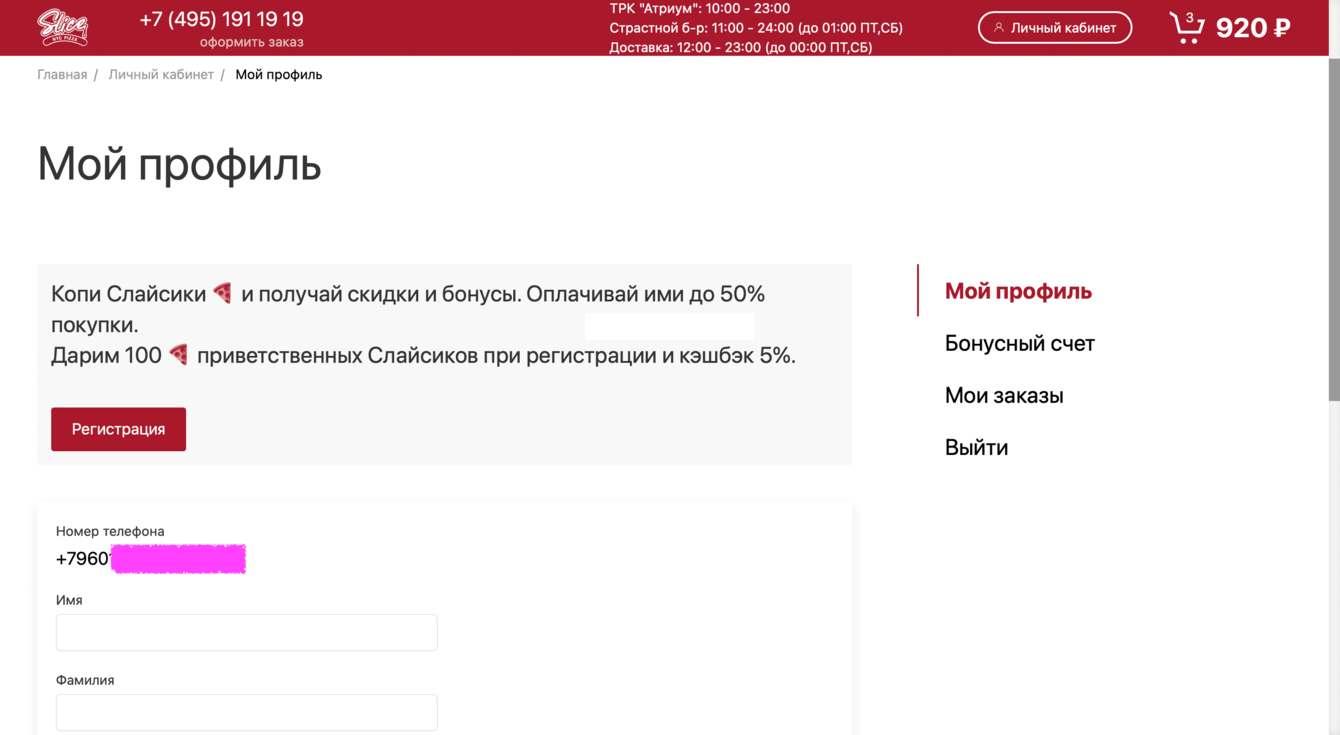Select Мой профиль in the side menu
This screenshot has height=735, width=1340.
(x=1018, y=291)
